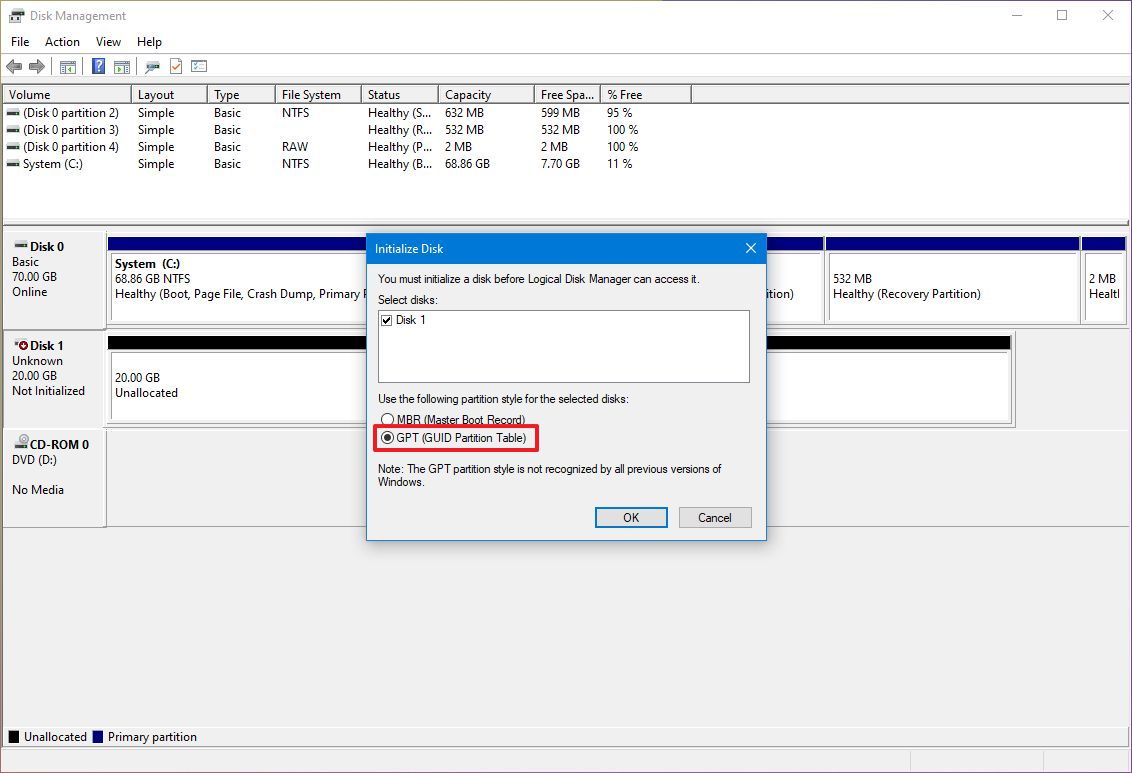
Task: Cancel the Initialize Disk dialog
Action: tap(714, 517)
